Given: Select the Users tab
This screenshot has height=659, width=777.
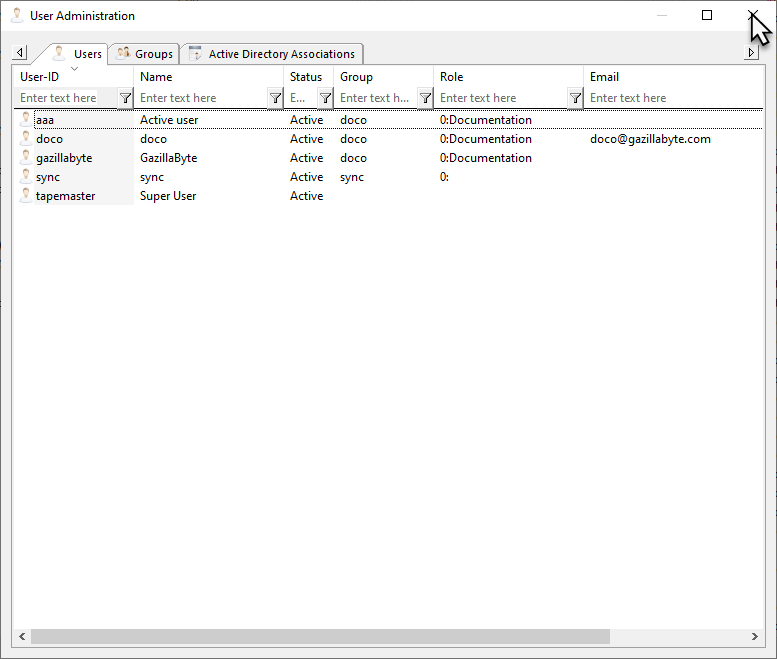Looking at the screenshot, I should 78,54.
